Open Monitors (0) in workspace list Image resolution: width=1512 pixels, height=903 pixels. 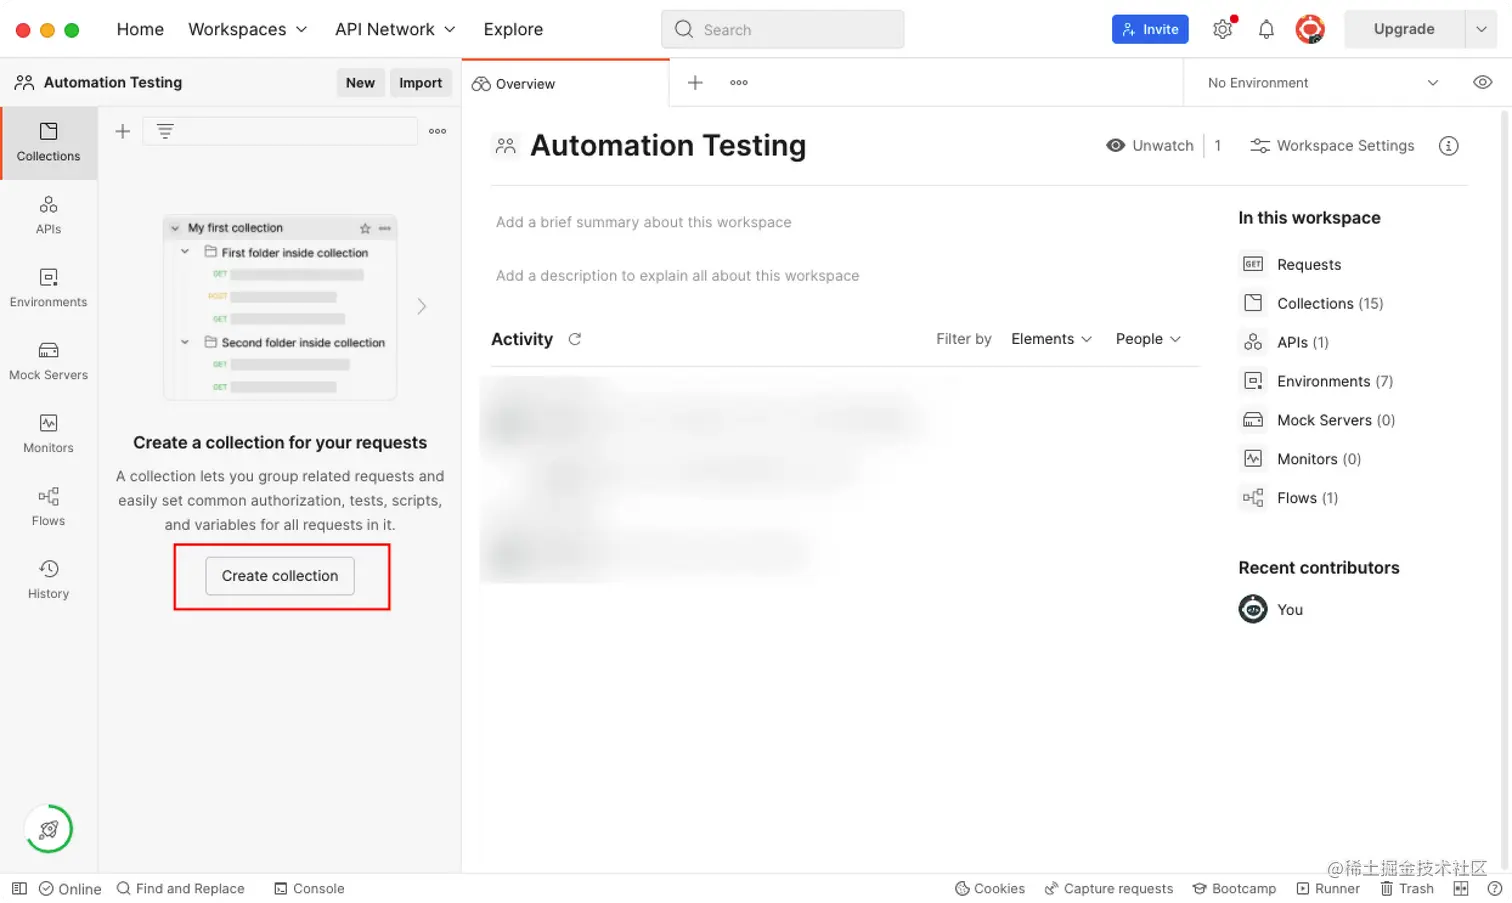click(x=1301, y=459)
